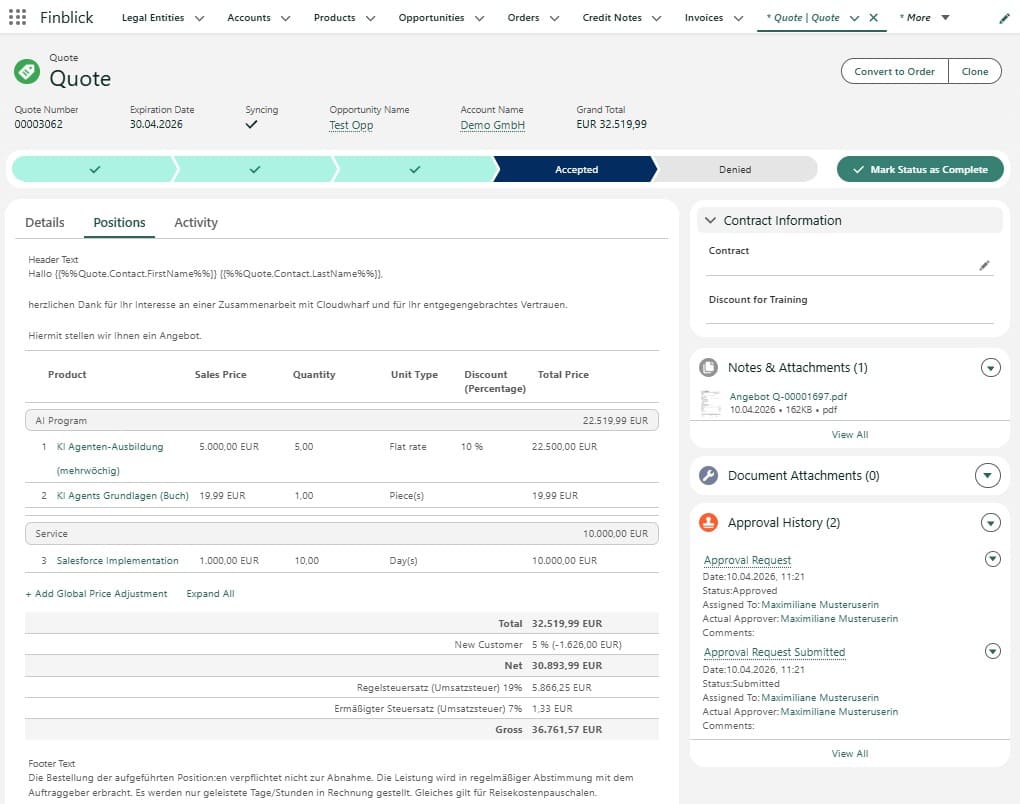Open the Opportunities dropdown chevron
The width and height of the screenshot is (1020, 804).
tap(479, 18)
